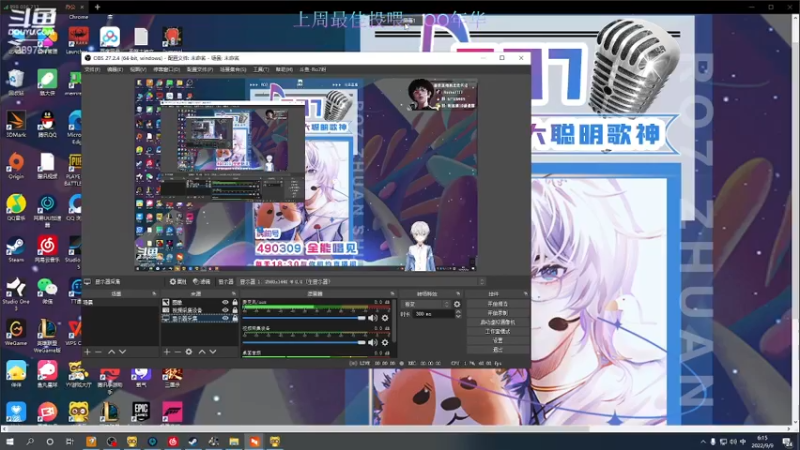Open the 3DMark desktop shortcut
Viewport: 800px width, 450px height.
16,124
